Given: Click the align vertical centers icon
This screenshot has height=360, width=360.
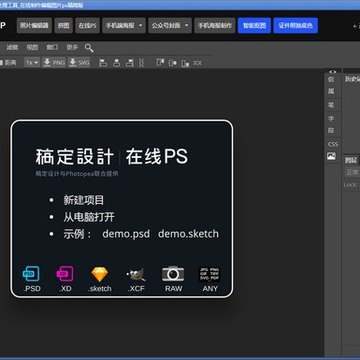Looking at the screenshot, I should coord(172,63).
